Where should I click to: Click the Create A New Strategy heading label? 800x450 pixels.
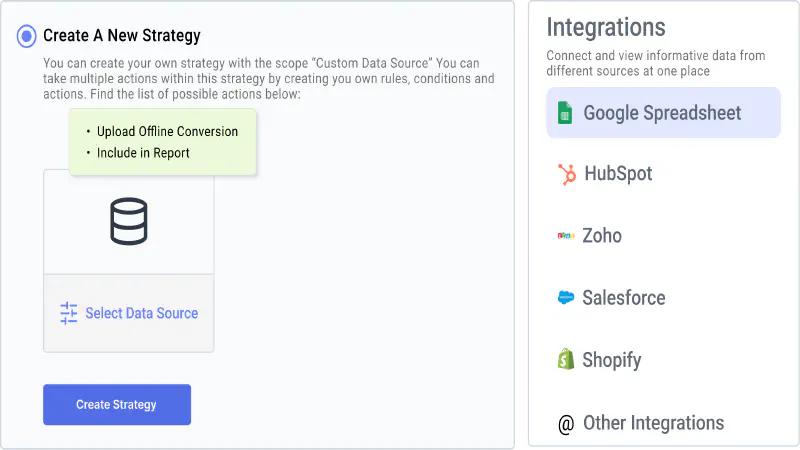coord(121,36)
